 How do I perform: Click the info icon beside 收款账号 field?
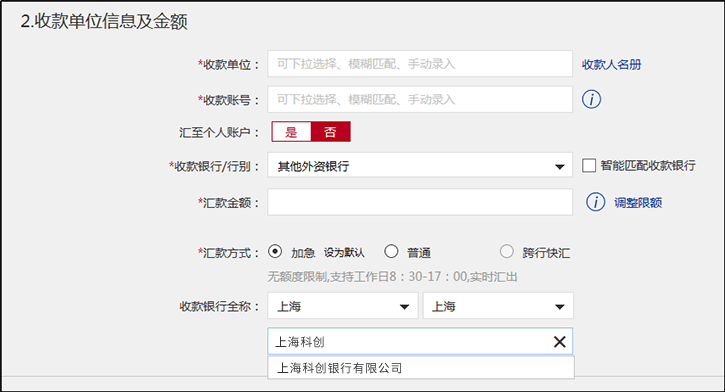point(591,99)
